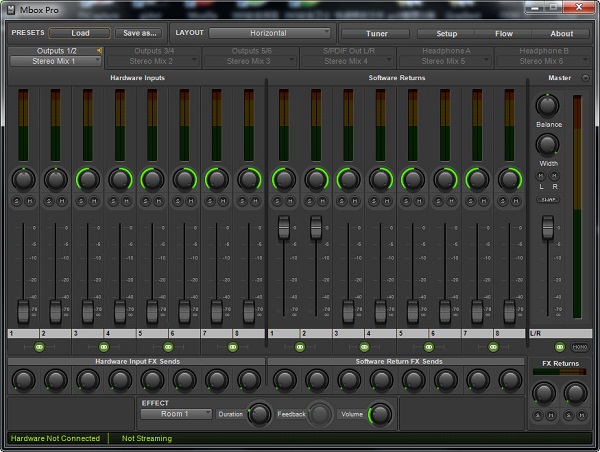Toggle the Master Swap button

point(548,199)
